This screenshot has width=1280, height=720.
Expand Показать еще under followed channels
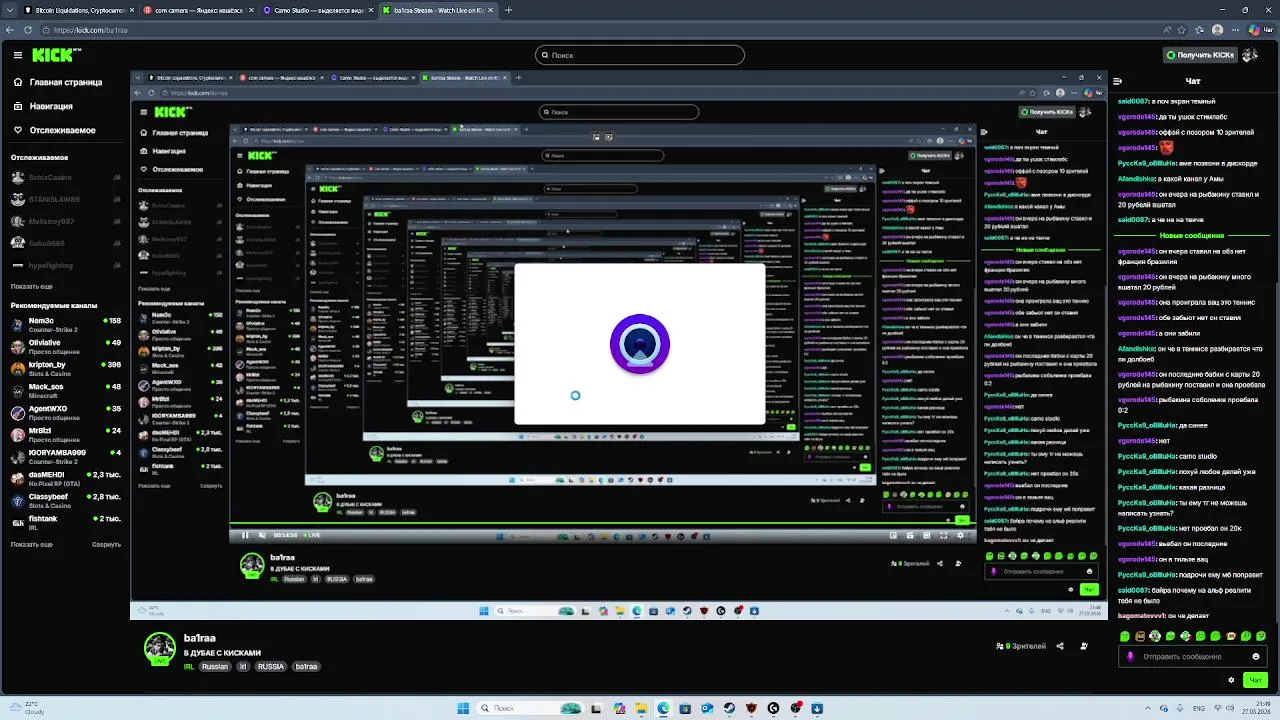(x=32, y=286)
